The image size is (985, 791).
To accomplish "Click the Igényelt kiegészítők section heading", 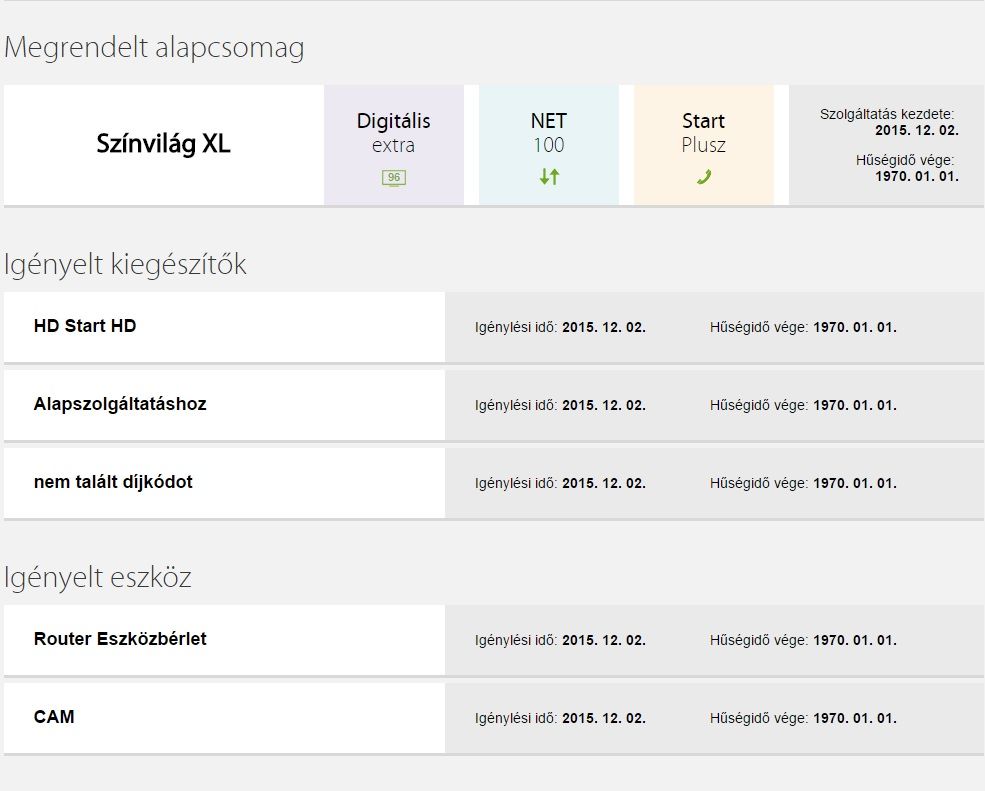I will [x=125, y=265].
